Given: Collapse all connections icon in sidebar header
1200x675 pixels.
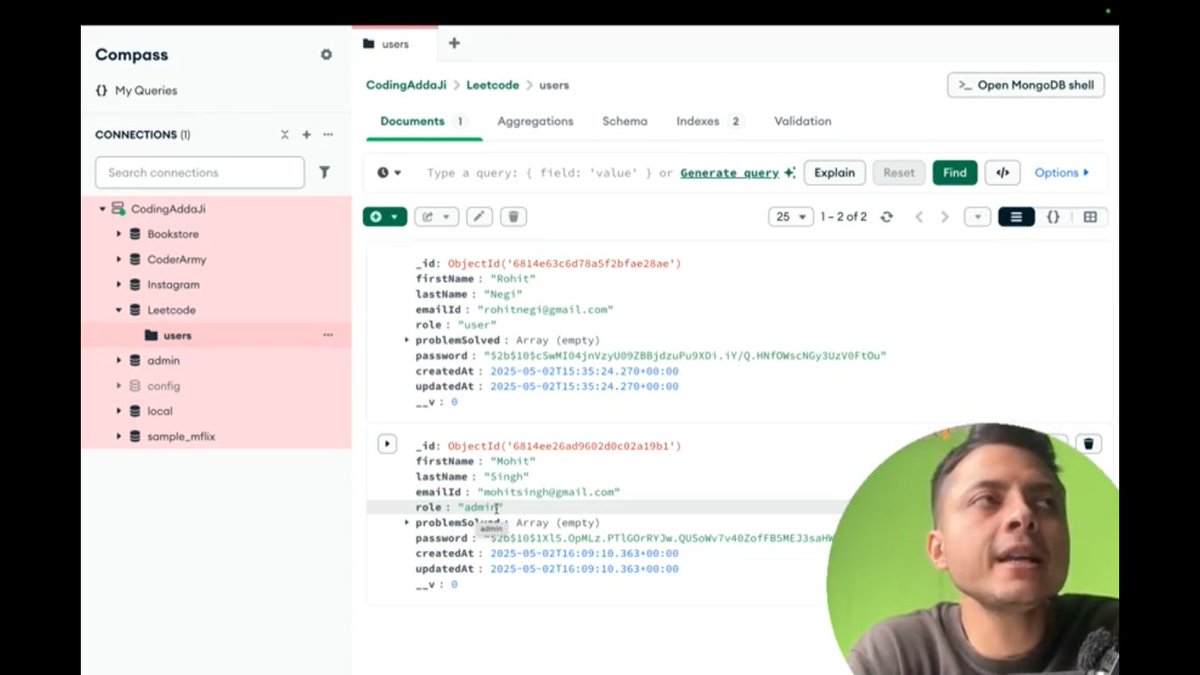Looking at the screenshot, I should tap(285, 135).
